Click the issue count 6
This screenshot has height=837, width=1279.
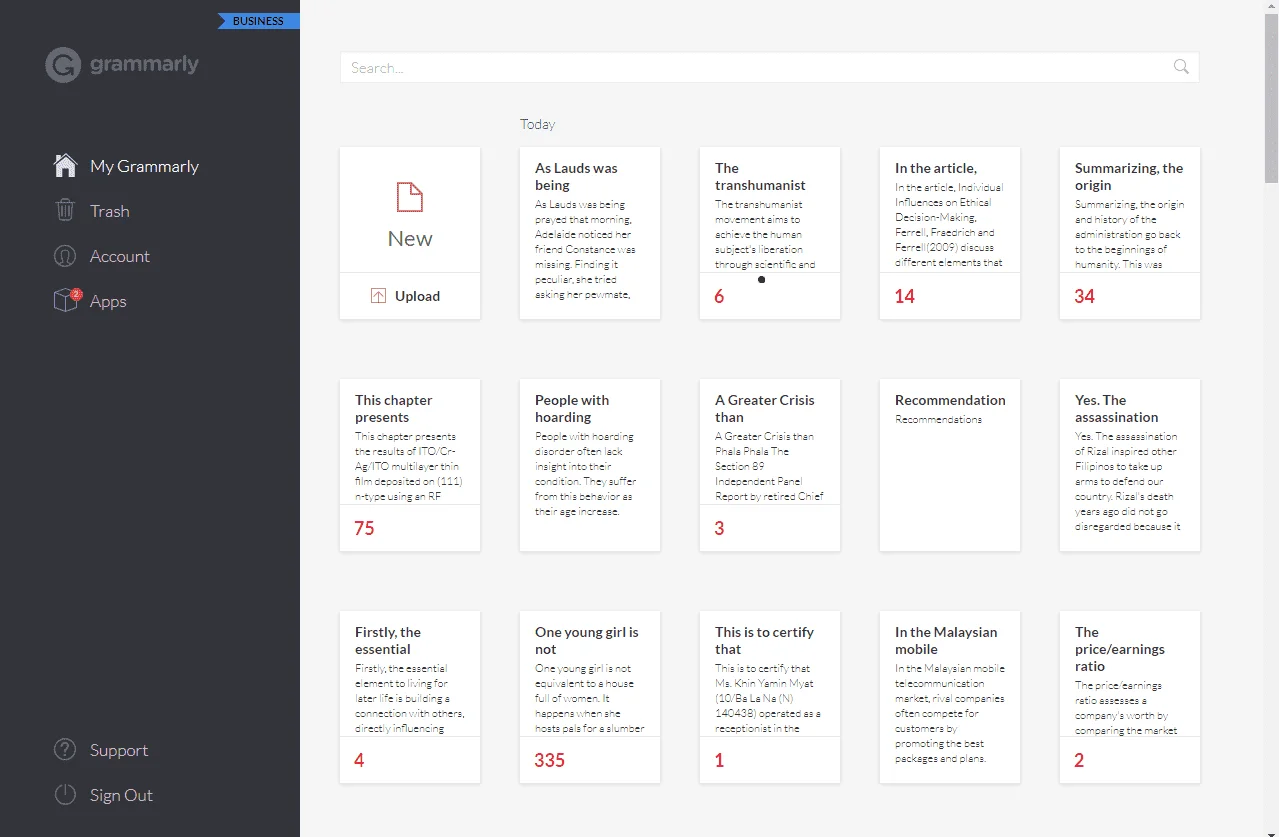pos(719,296)
